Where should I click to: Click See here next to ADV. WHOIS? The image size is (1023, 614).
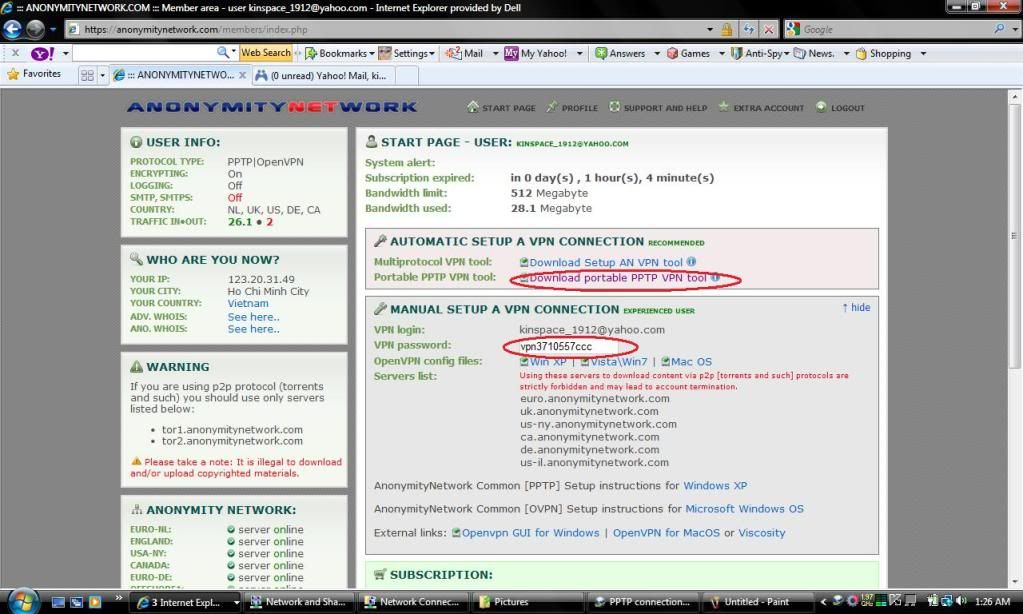click(253, 316)
